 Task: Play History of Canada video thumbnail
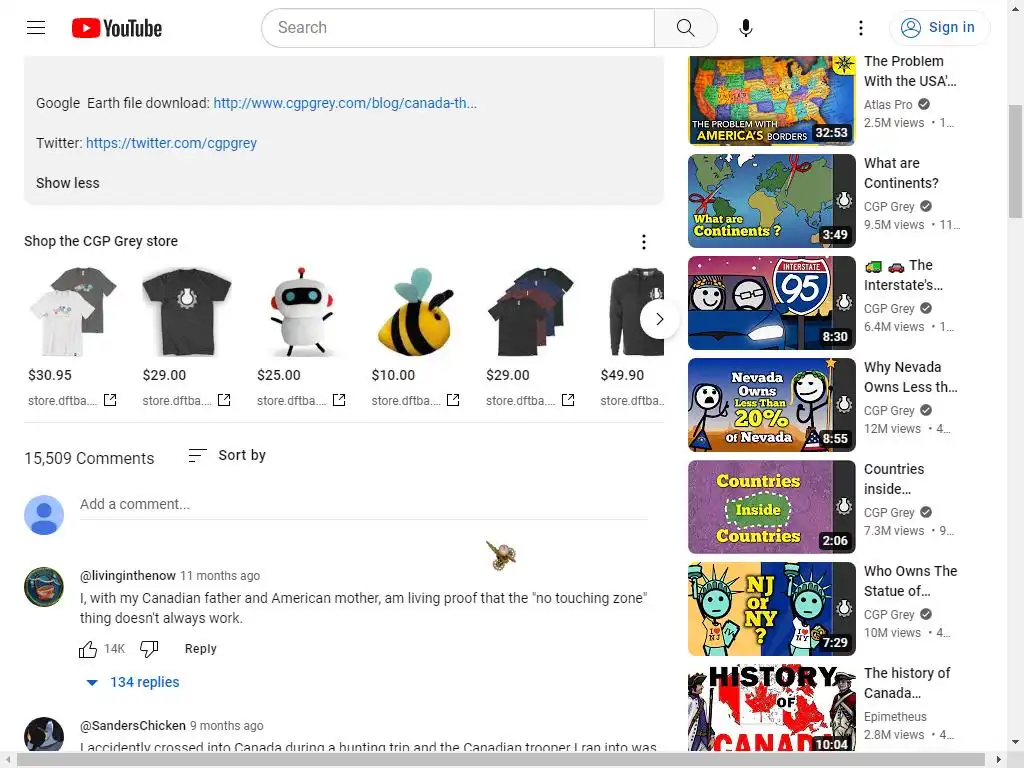(x=771, y=709)
